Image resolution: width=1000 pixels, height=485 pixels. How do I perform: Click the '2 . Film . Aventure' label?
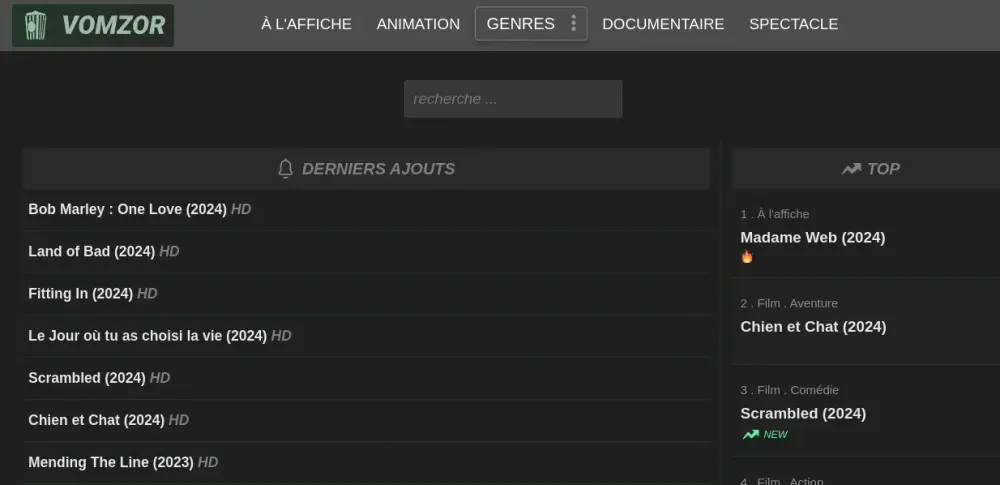coord(789,303)
